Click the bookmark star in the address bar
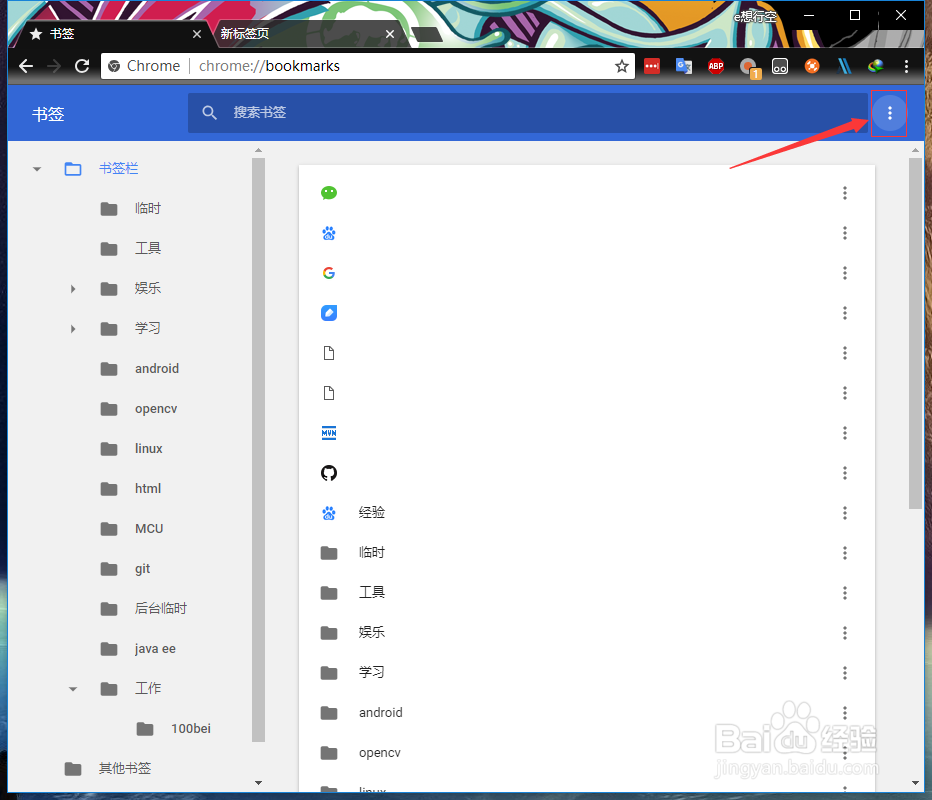 coord(622,66)
